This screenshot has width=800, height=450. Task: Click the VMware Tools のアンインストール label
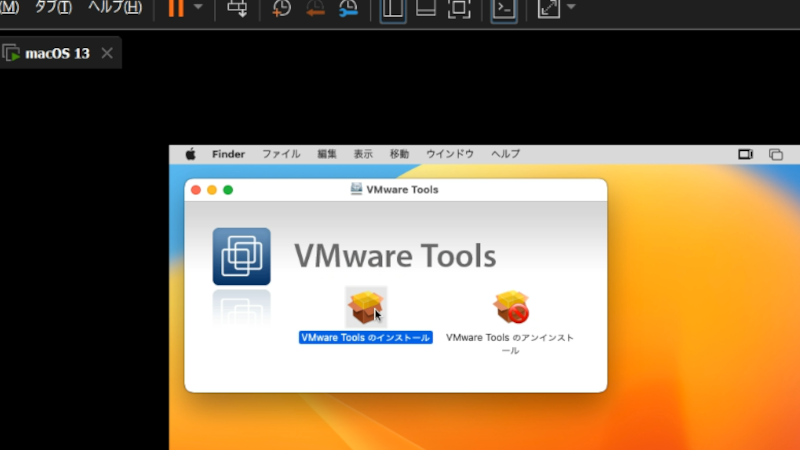tap(510, 344)
